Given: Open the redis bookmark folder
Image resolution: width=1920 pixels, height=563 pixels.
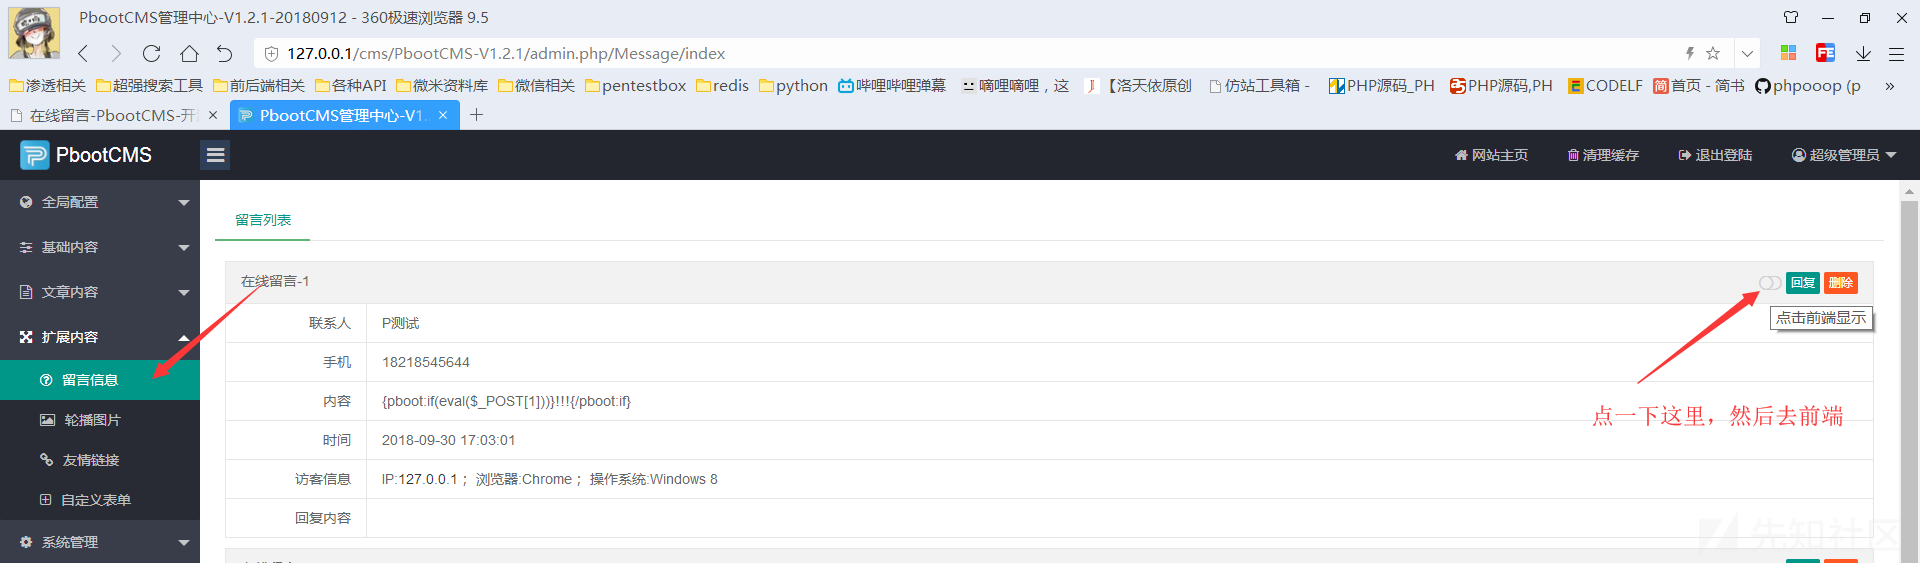Looking at the screenshot, I should [x=722, y=86].
